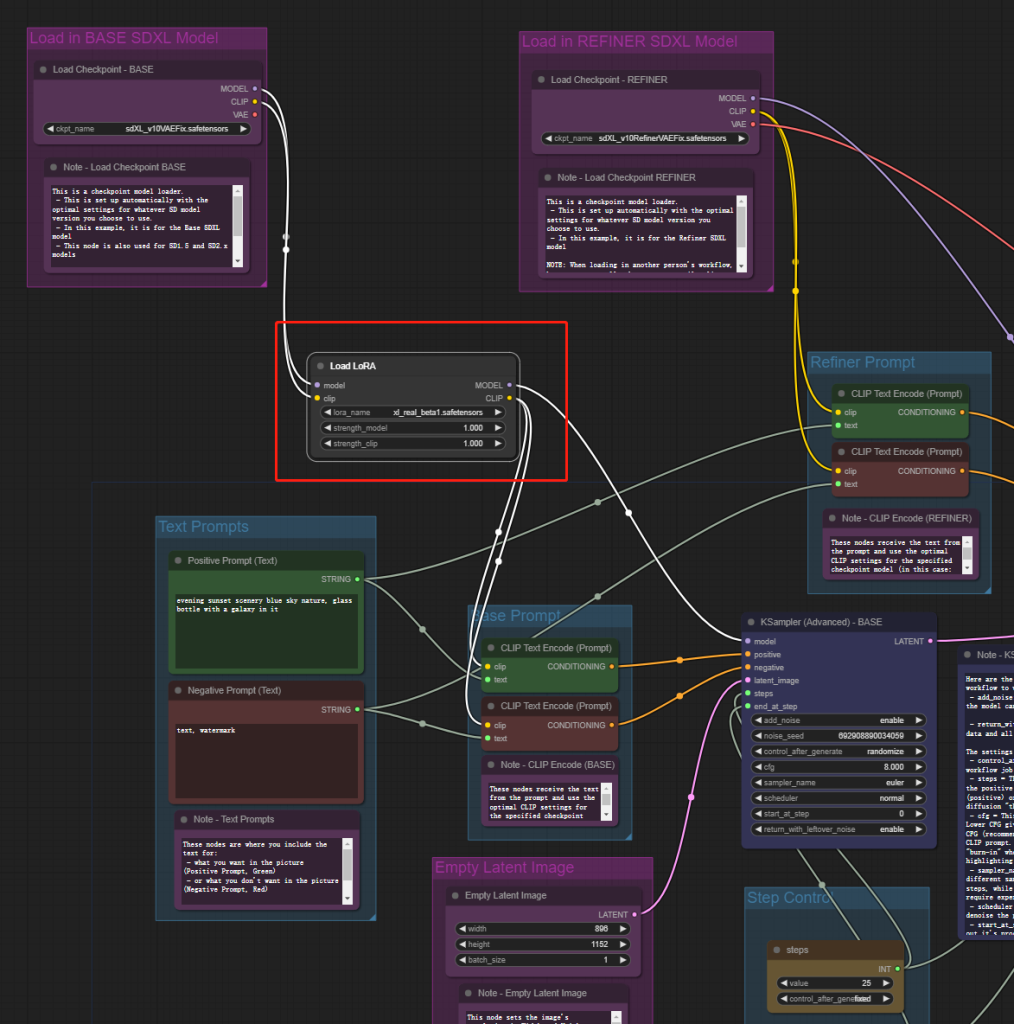Click the INT output port on steps node
The width and height of the screenshot is (1014, 1024).
(x=898, y=968)
